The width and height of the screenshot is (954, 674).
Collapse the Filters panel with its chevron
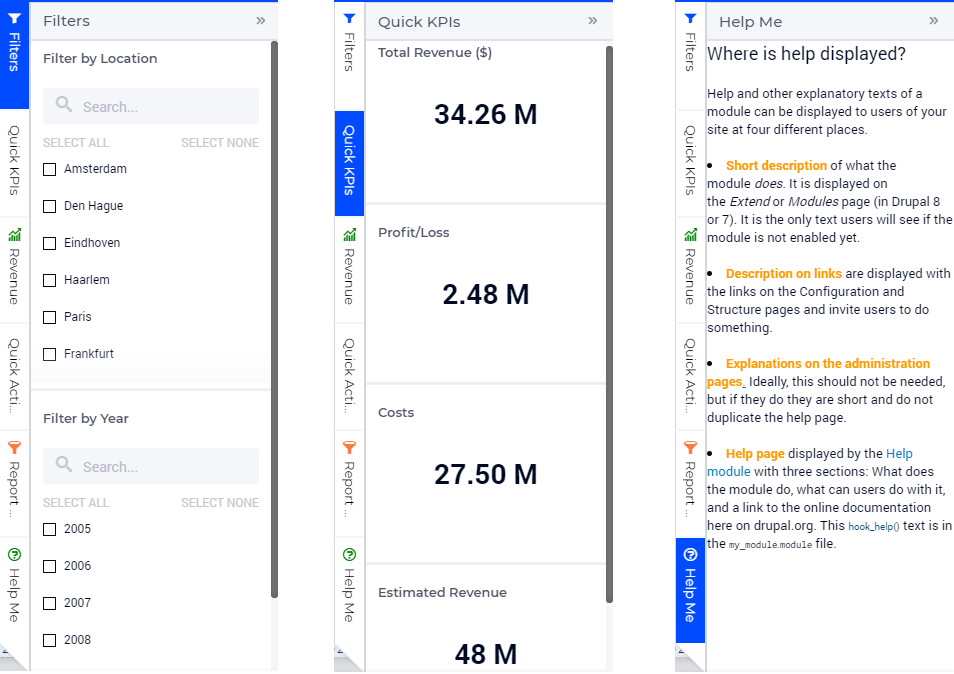pyautogui.click(x=261, y=20)
